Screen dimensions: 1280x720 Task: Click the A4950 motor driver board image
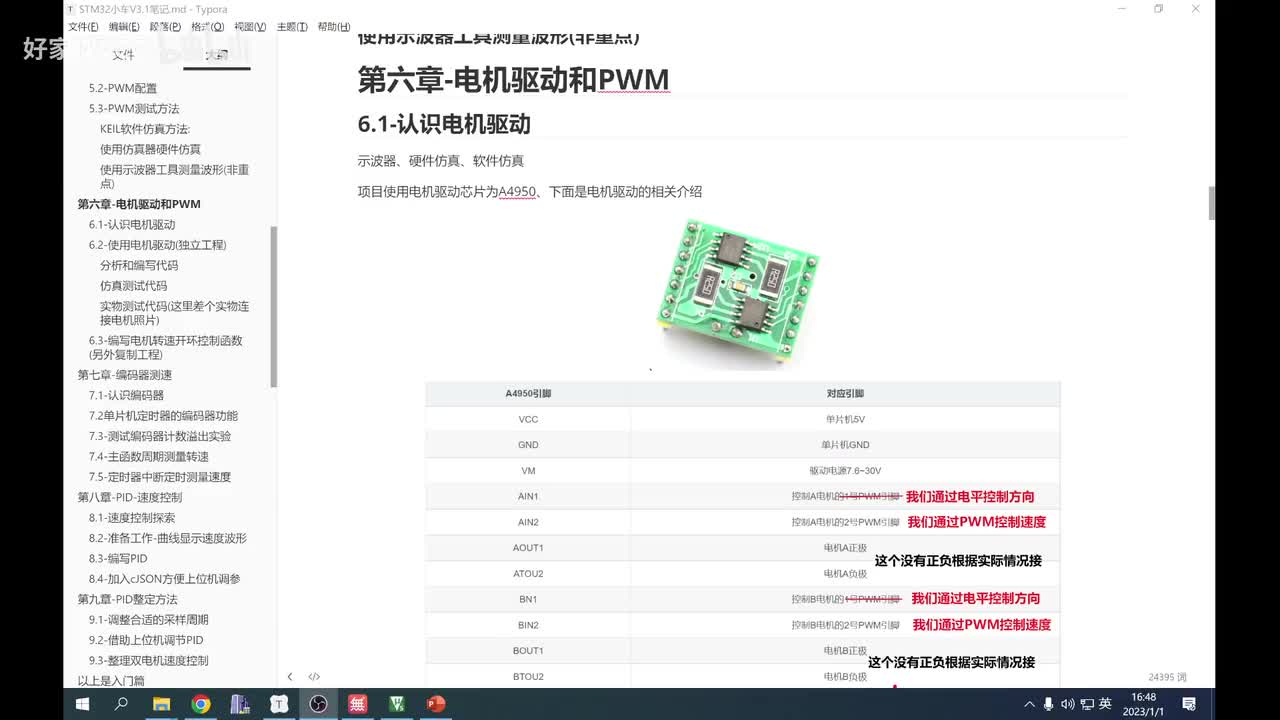pyautogui.click(x=739, y=291)
